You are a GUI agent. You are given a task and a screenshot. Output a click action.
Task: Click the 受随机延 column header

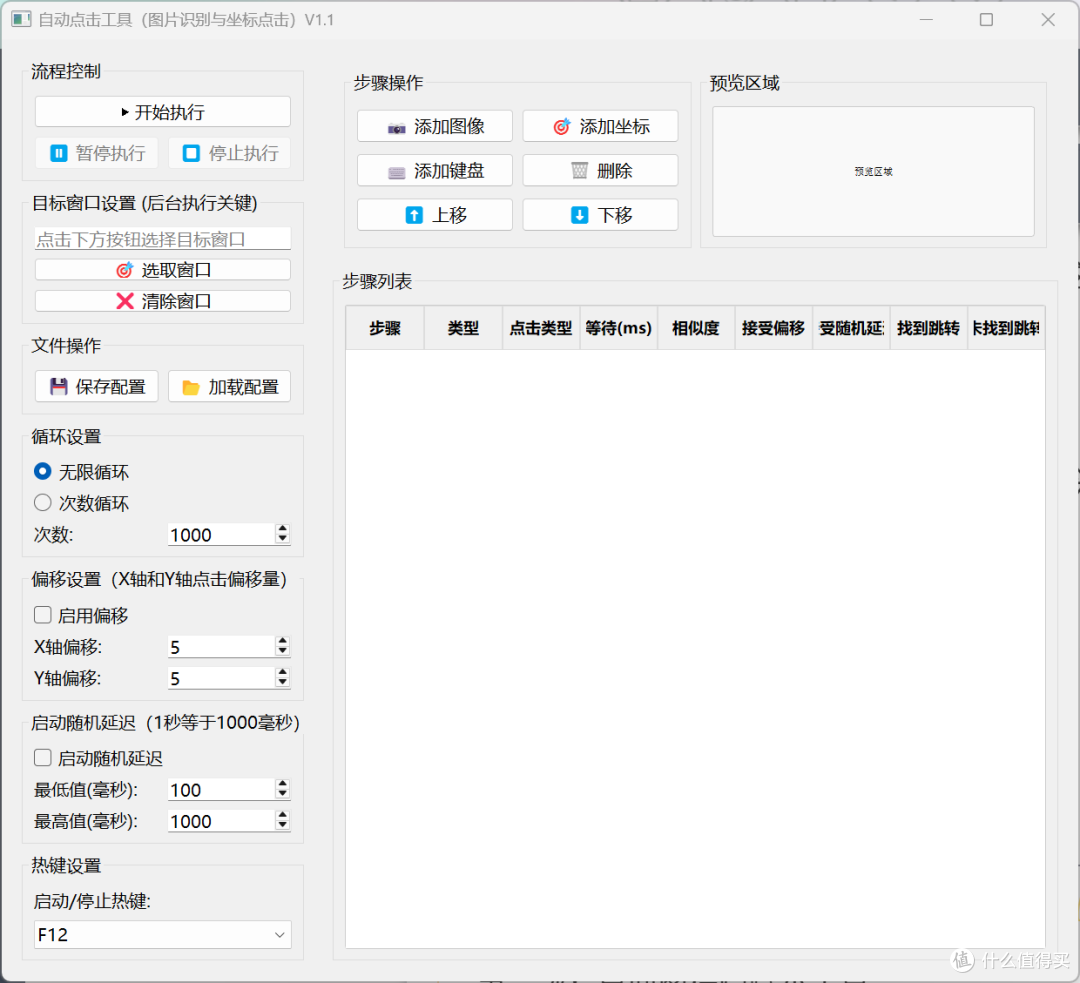(x=851, y=328)
